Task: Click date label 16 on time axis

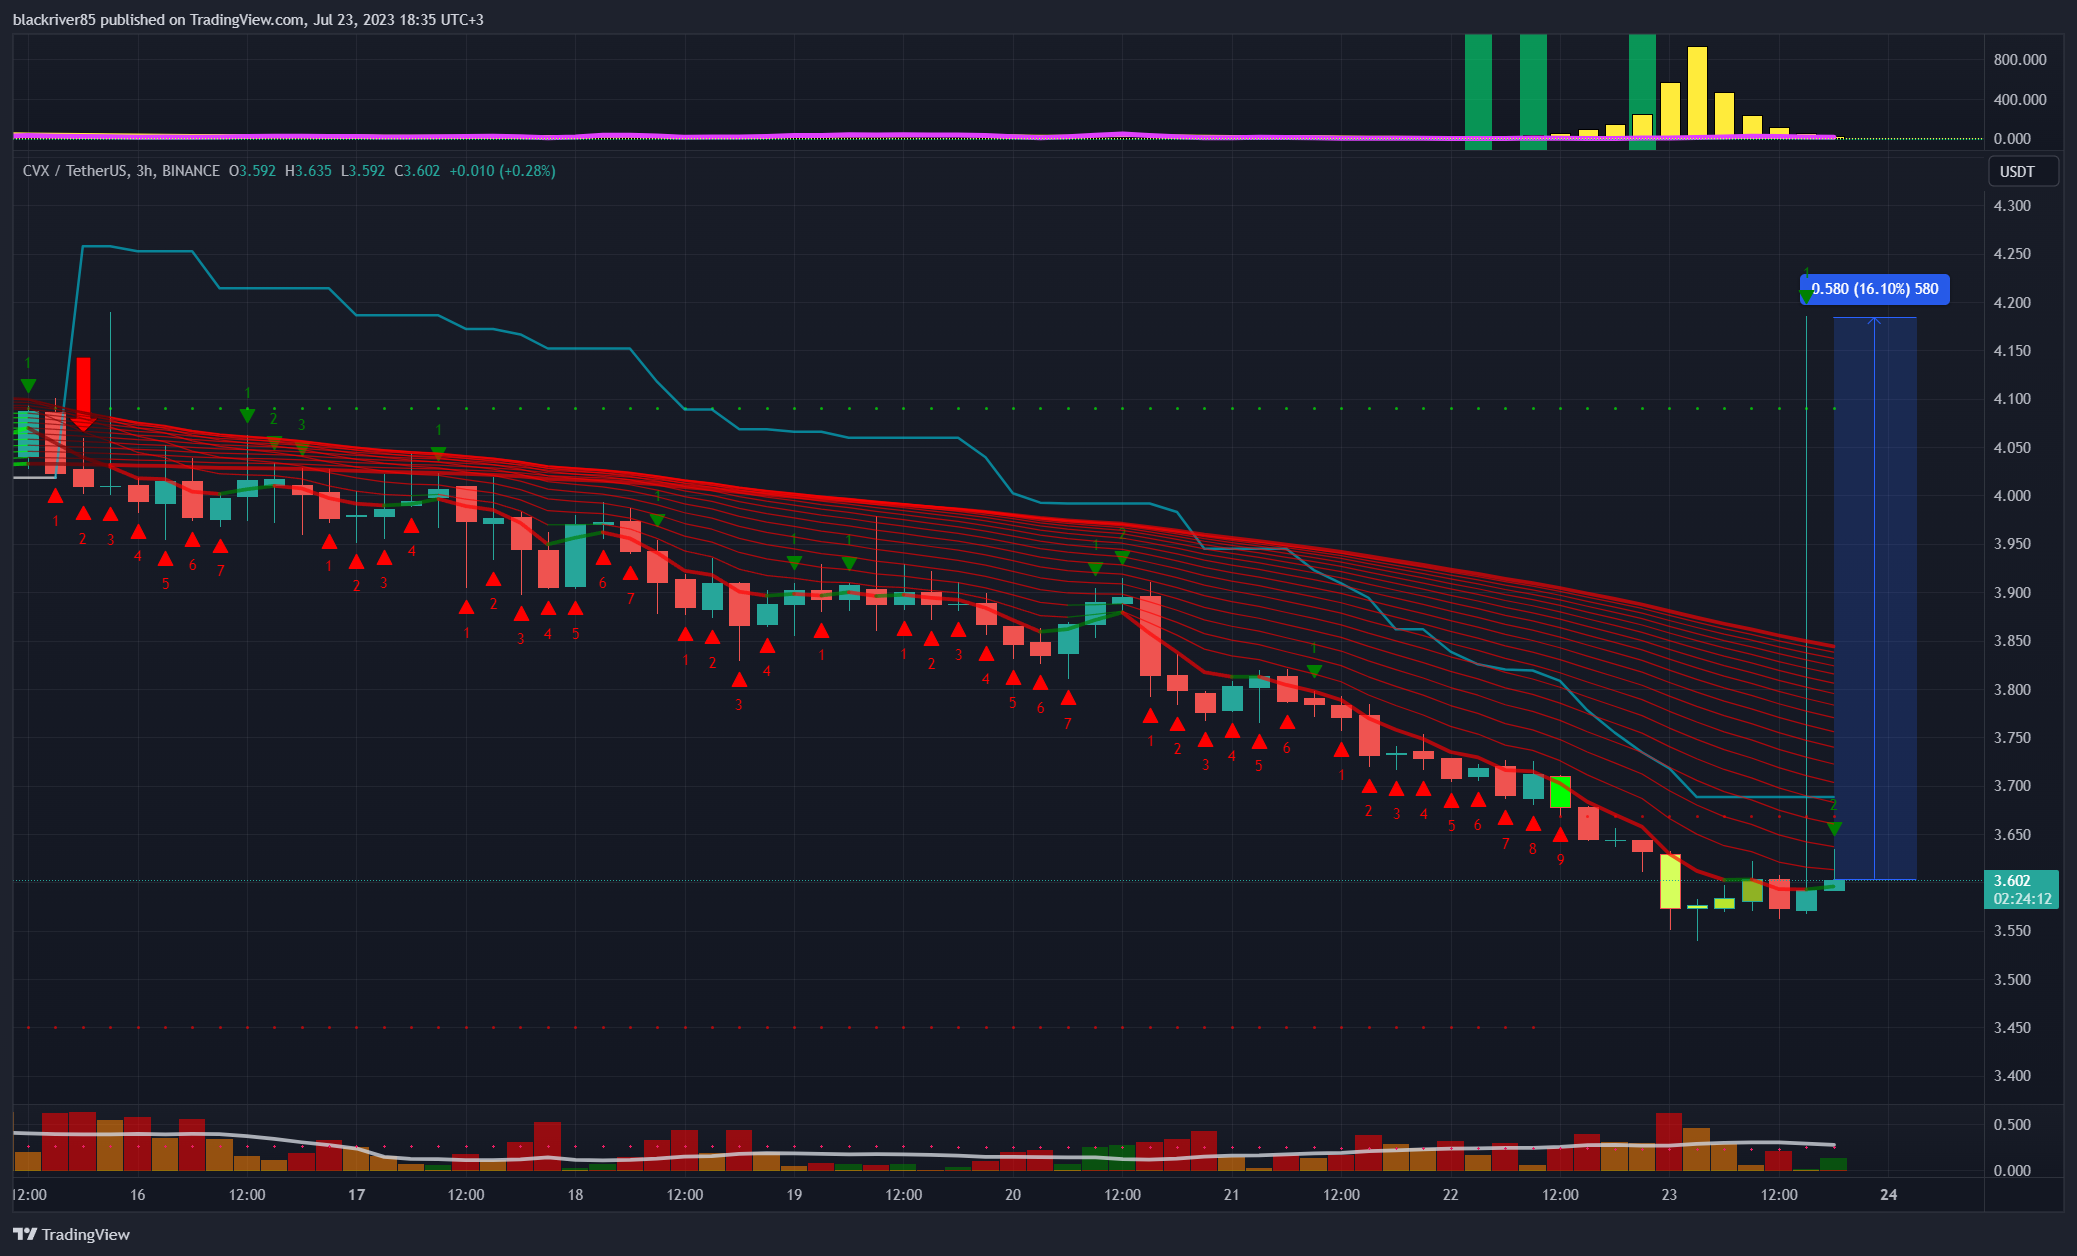Action: 138,1195
